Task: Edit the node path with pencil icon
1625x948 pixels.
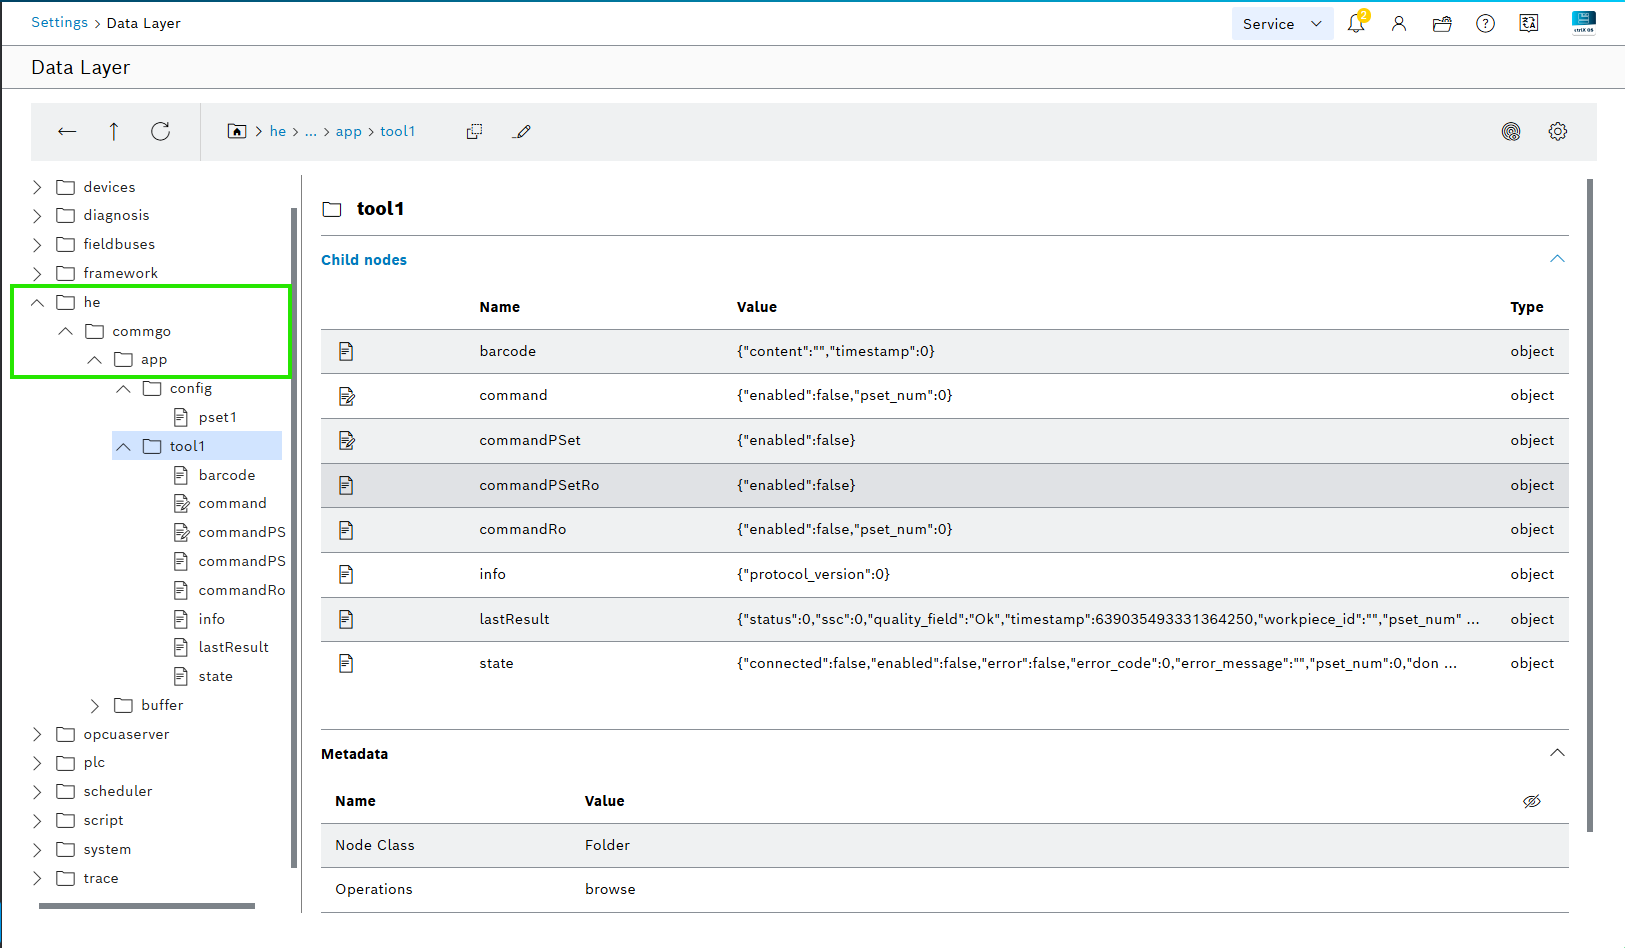Action: point(522,131)
